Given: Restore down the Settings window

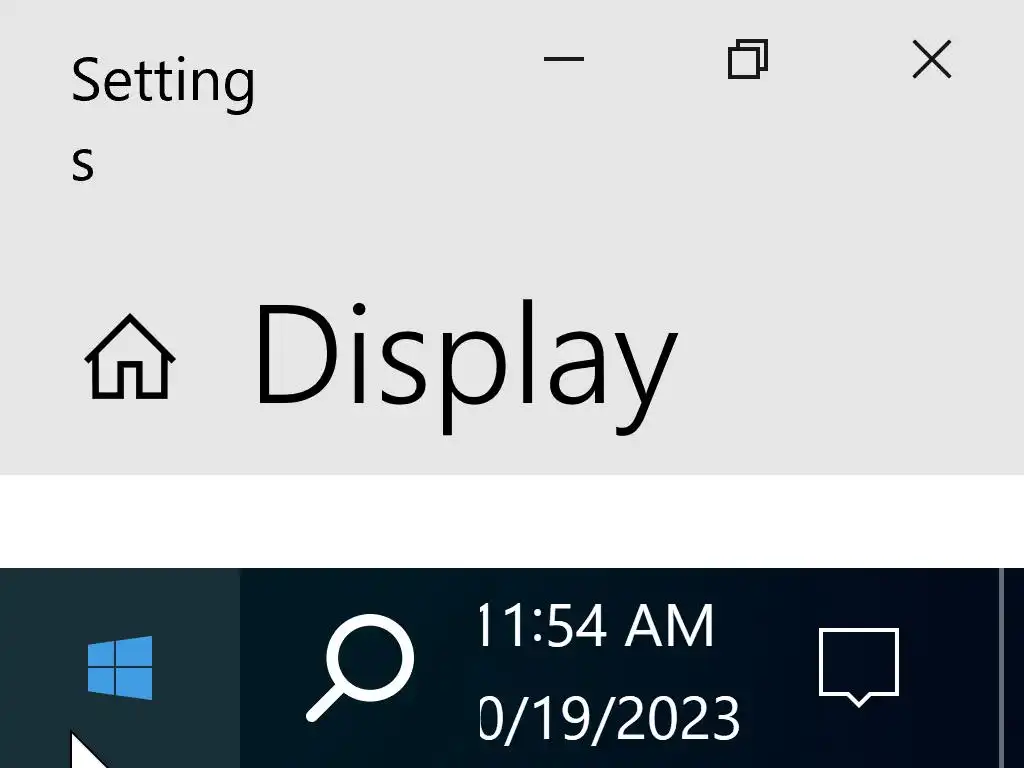Looking at the screenshot, I should pos(748,59).
